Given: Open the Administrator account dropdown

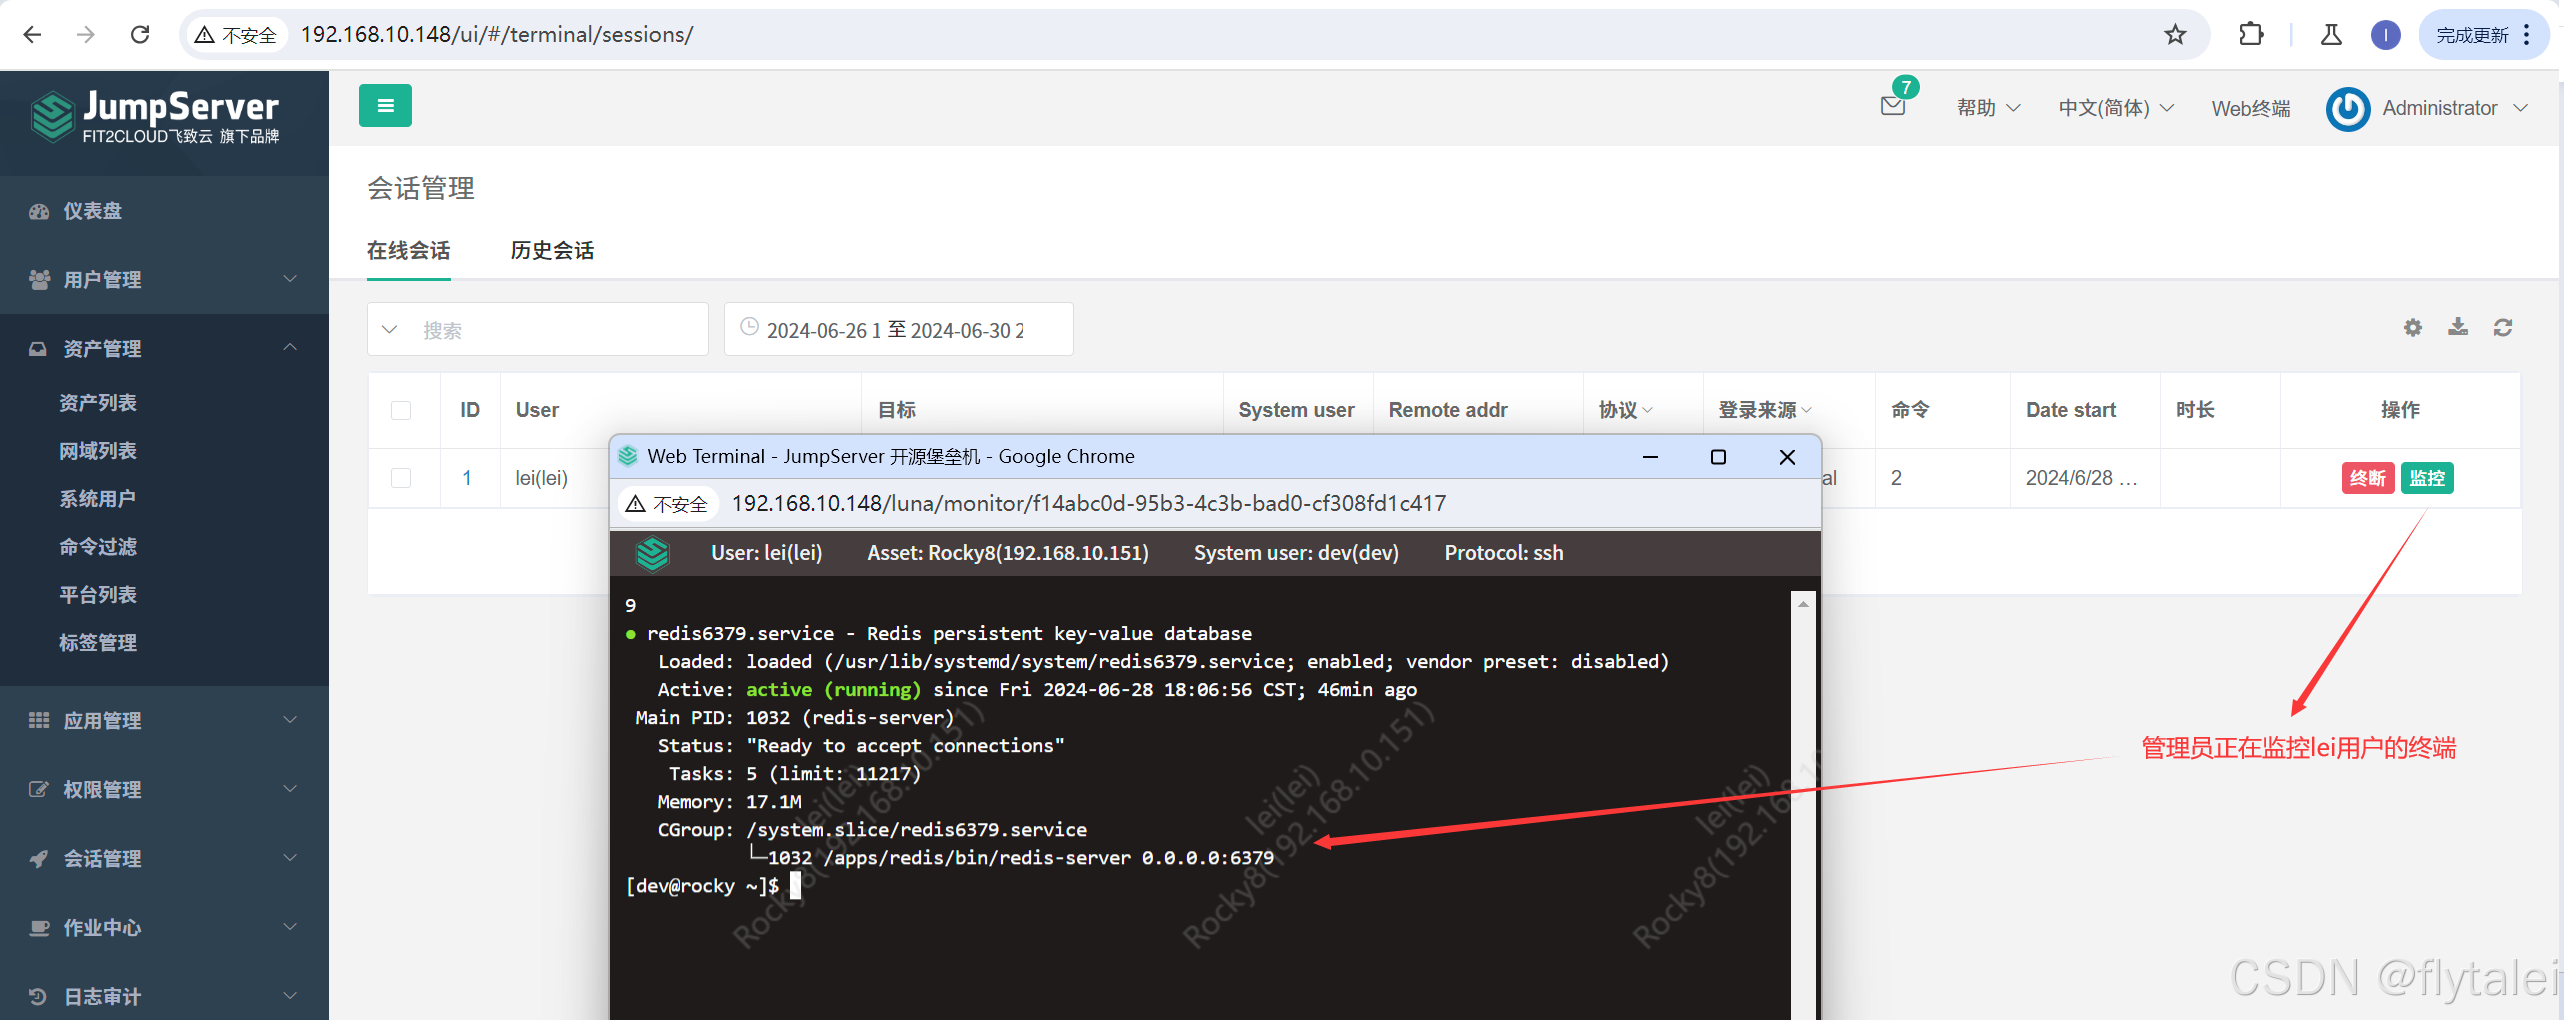Looking at the screenshot, I should click(x=2454, y=108).
